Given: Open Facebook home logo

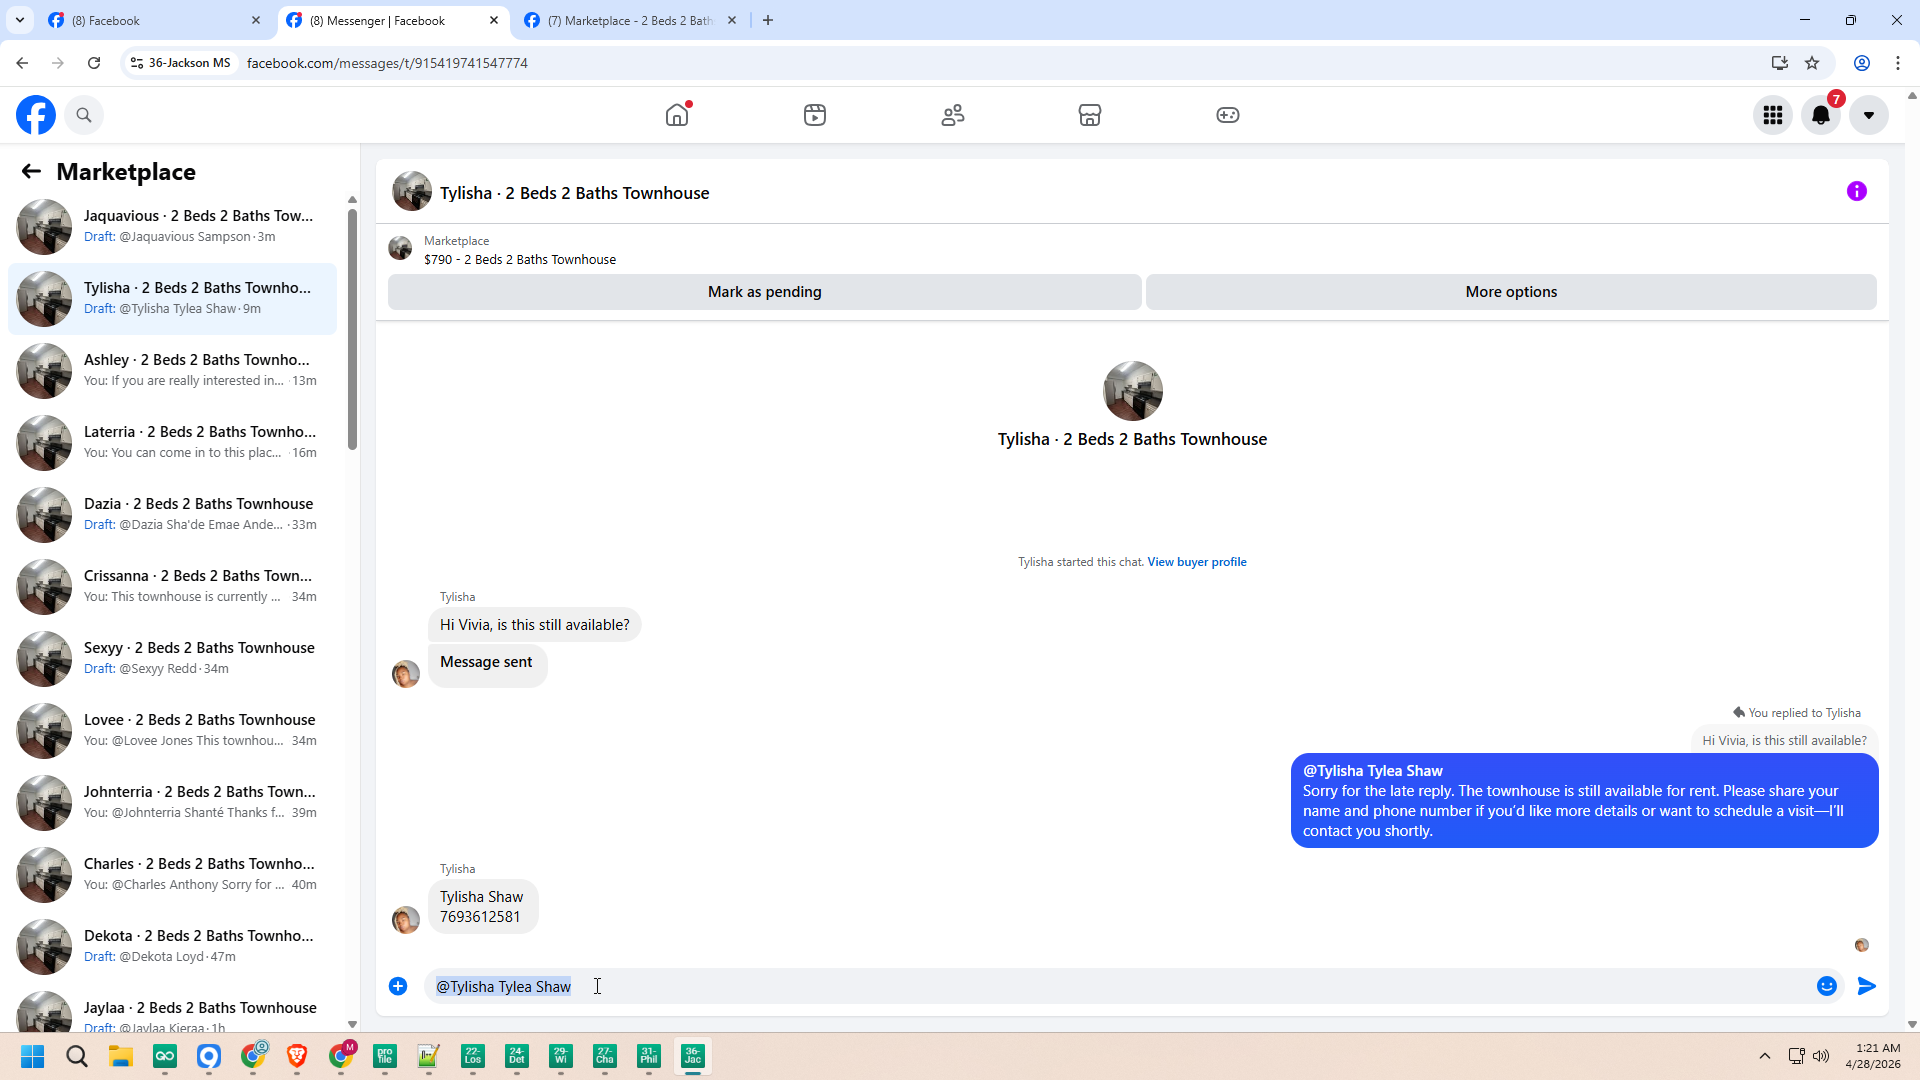Looking at the screenshot, I should click(36, 115).
